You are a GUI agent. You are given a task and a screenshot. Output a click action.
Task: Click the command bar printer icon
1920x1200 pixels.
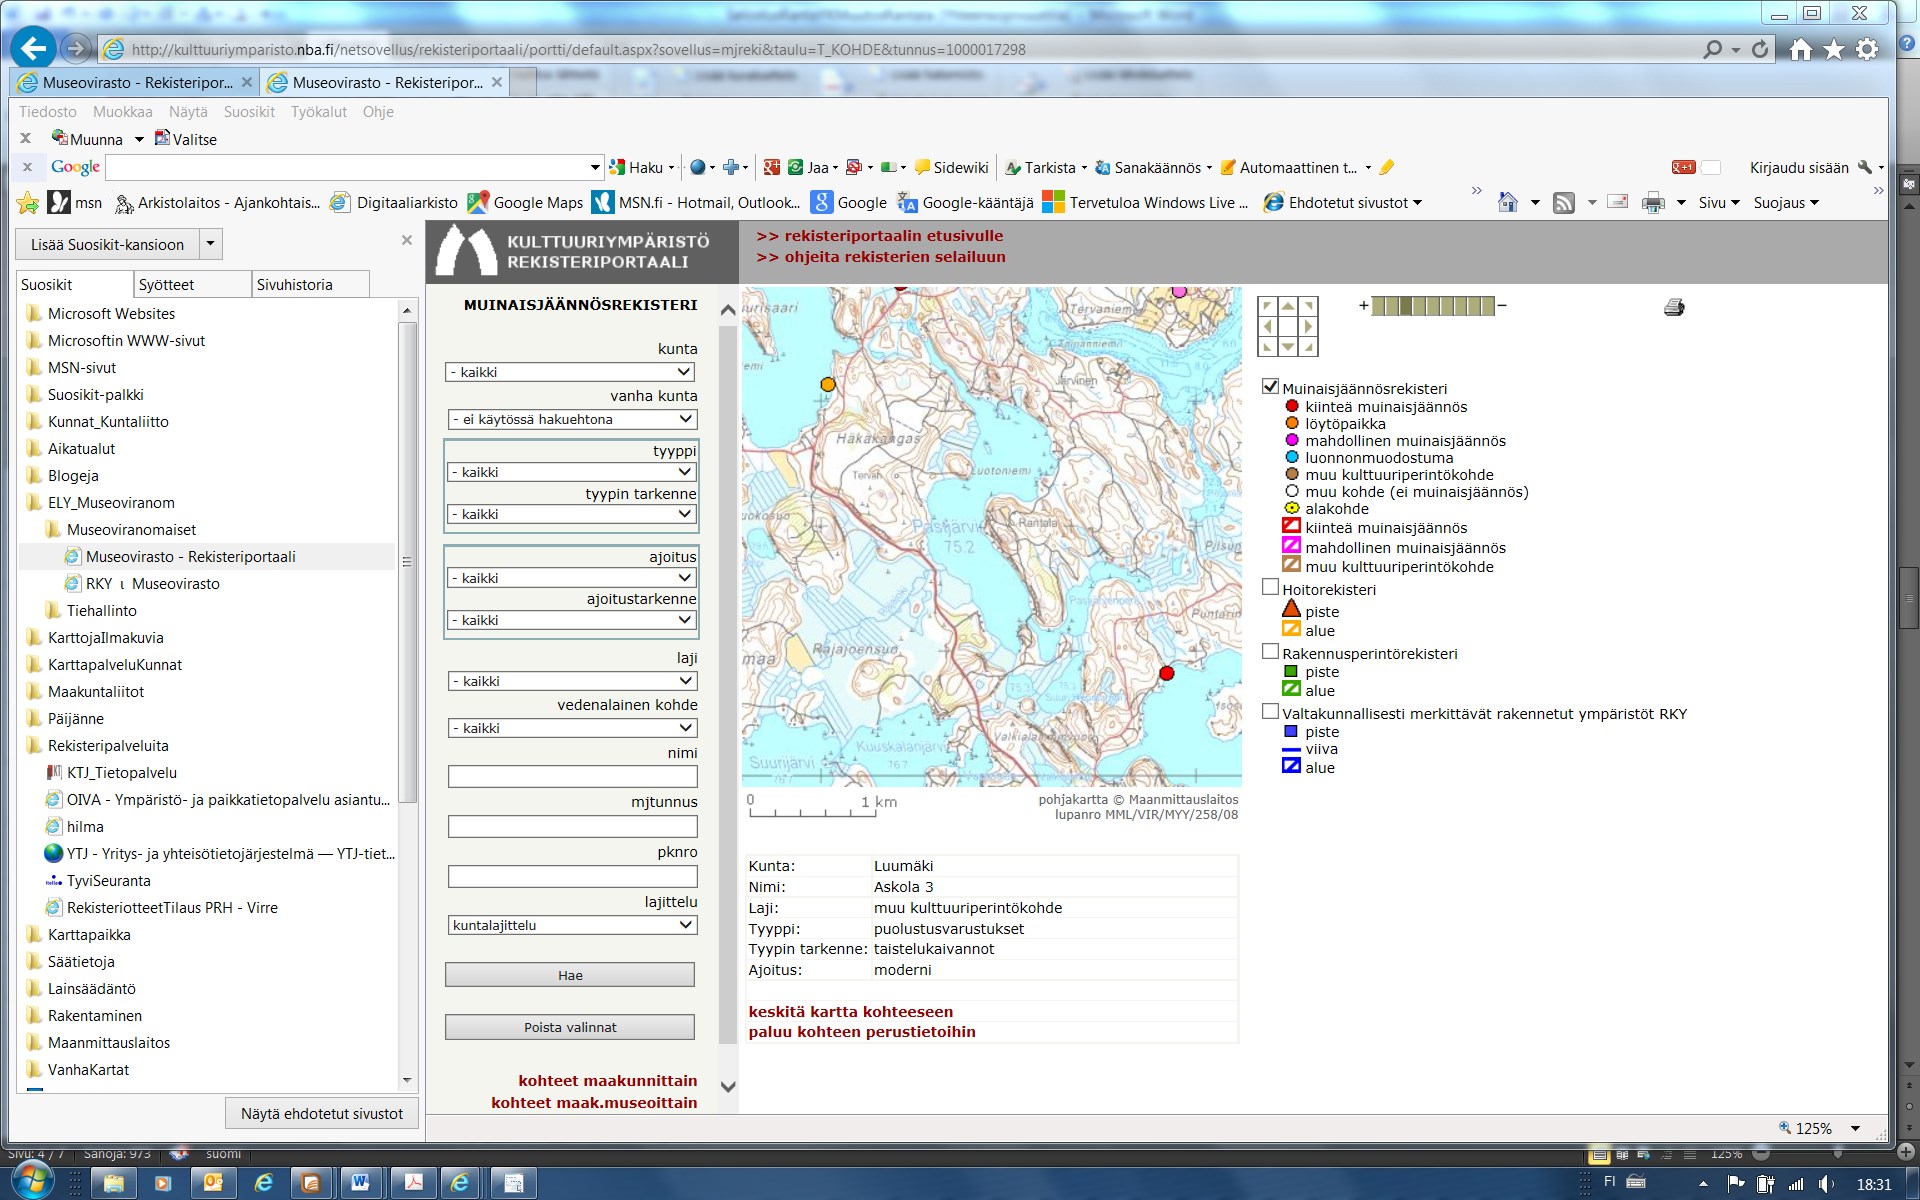[1653, 203]
